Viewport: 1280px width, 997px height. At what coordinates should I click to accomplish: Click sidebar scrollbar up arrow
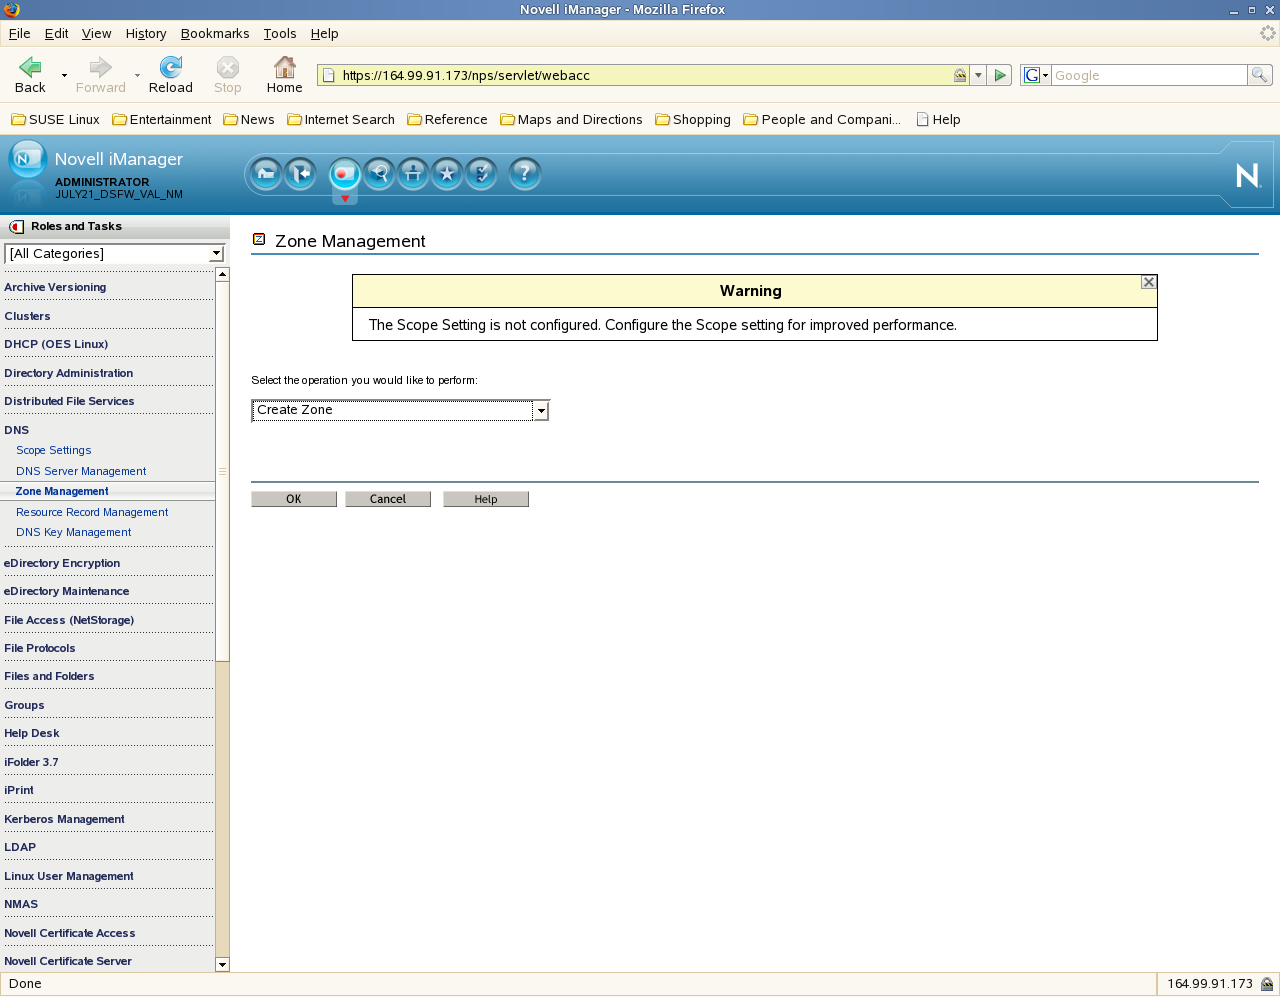click(x=222, y=274)
